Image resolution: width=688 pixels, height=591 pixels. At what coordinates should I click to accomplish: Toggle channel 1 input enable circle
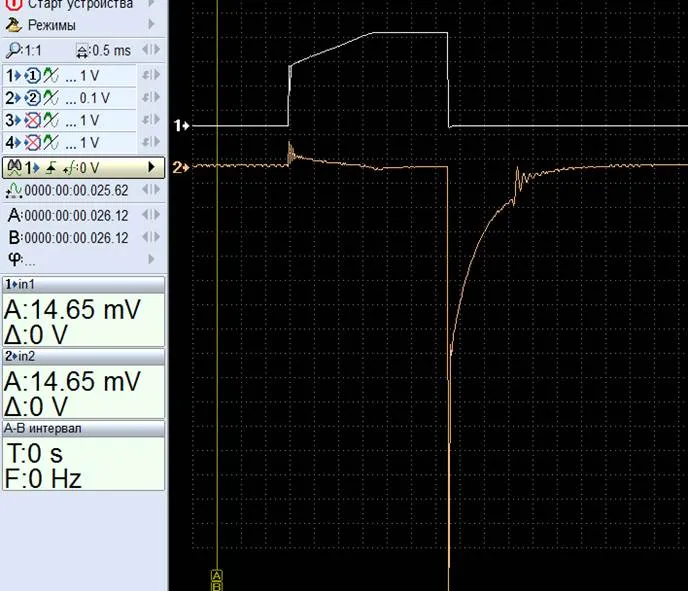point(31,76)
